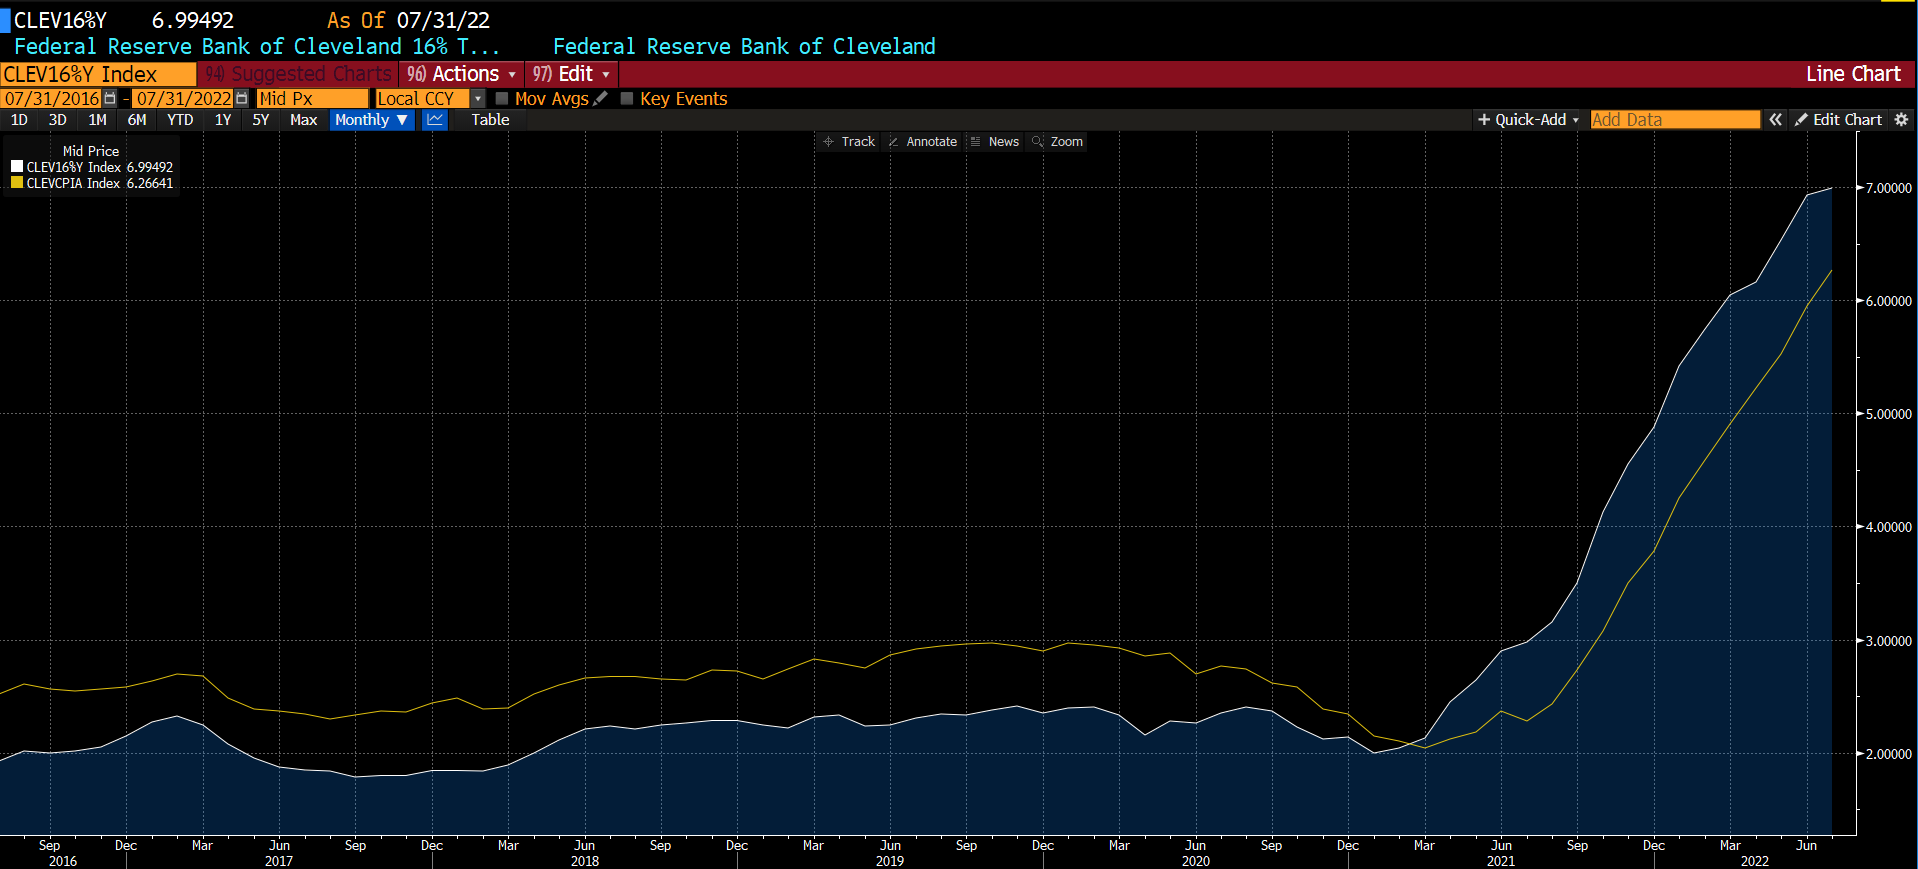Enable the Key Events checkbox
The height and width of the screenshot is (869, 1918).
coord(627,98)
